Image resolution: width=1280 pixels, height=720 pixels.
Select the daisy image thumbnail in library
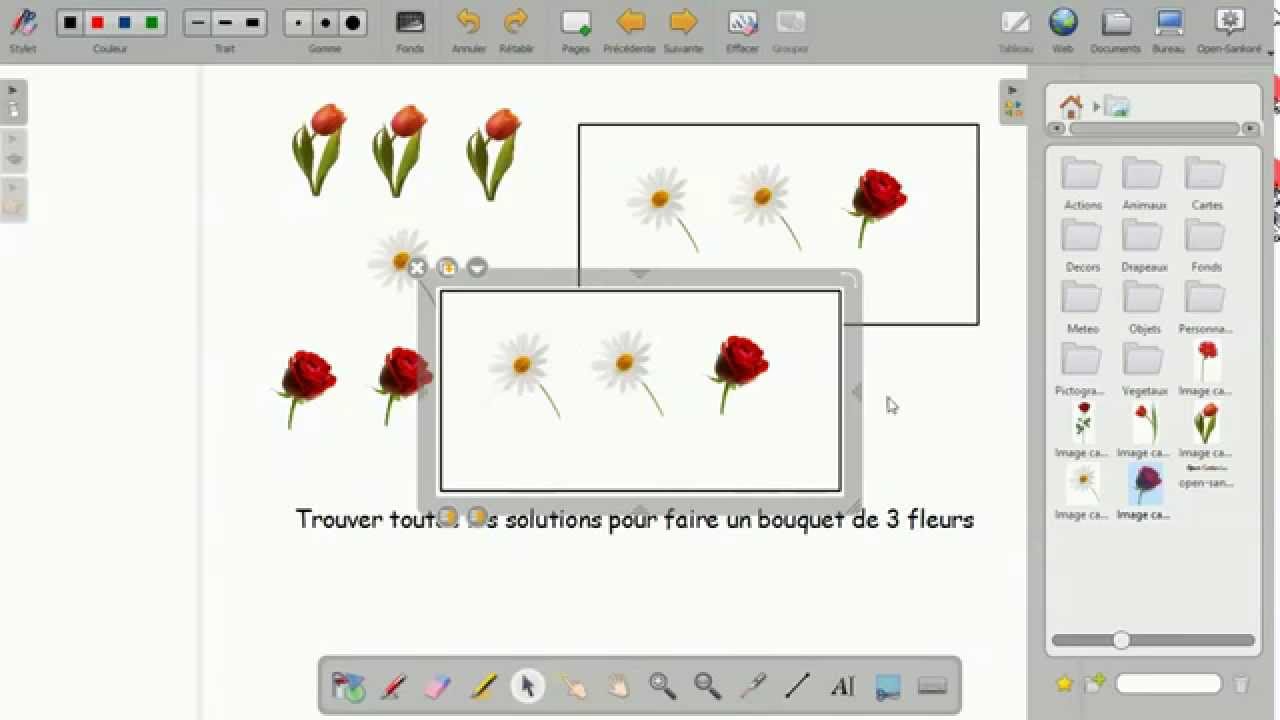tap(1082, 485)
